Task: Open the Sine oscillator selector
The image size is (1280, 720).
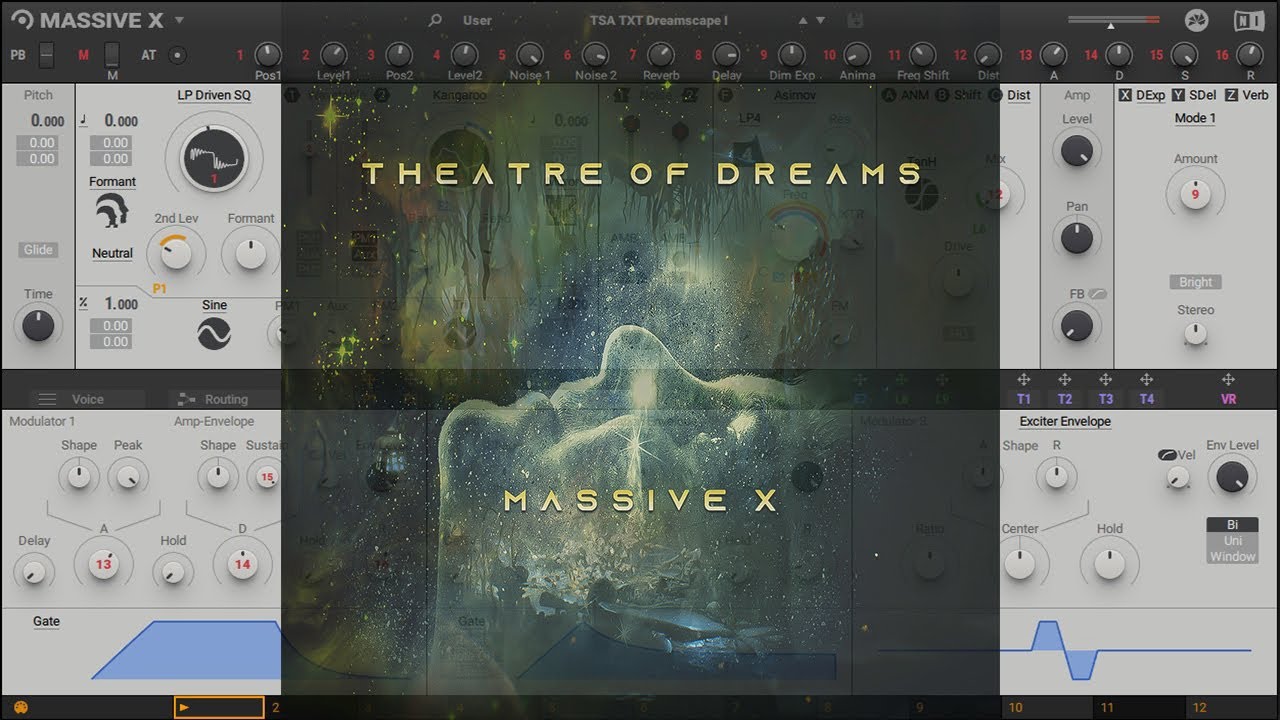Action: click(x=214, y=305)
